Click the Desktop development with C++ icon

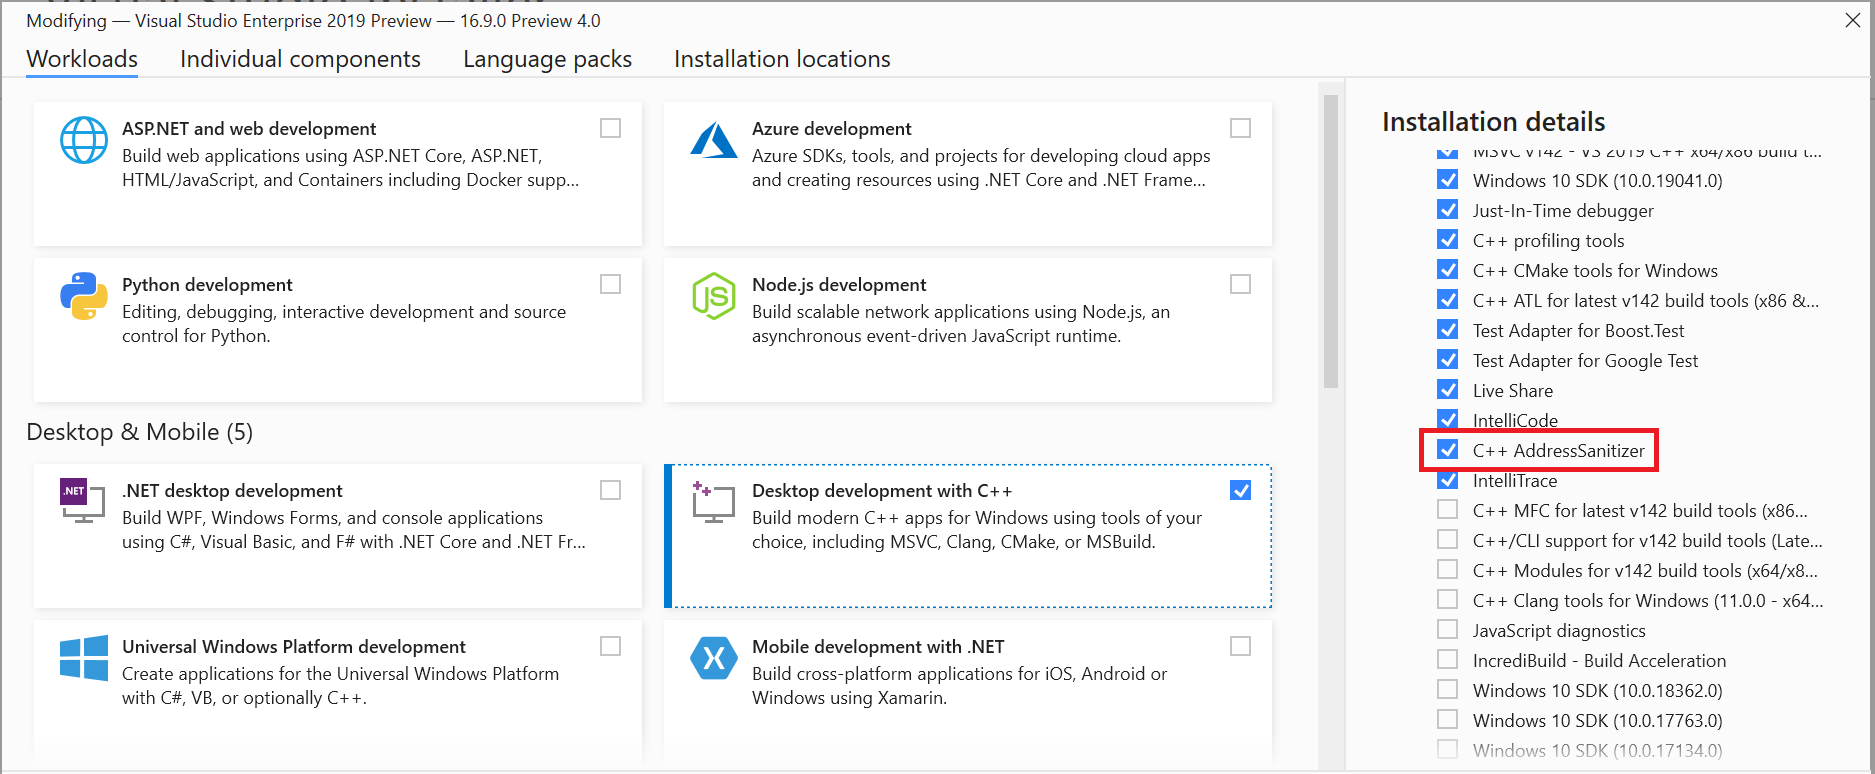coord(713,501)
